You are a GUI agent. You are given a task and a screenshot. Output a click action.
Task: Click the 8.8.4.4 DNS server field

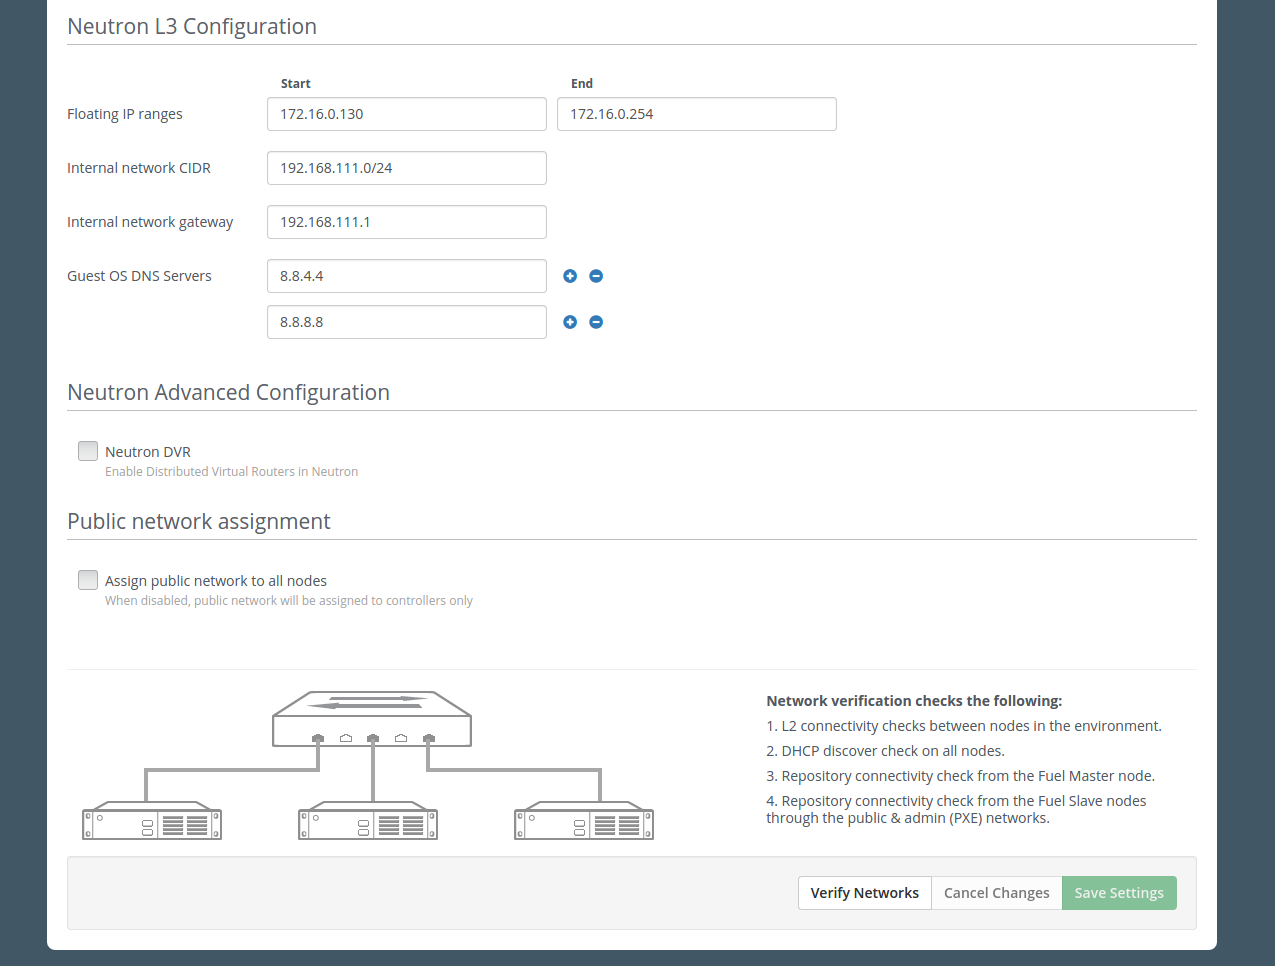pos(406,276)
